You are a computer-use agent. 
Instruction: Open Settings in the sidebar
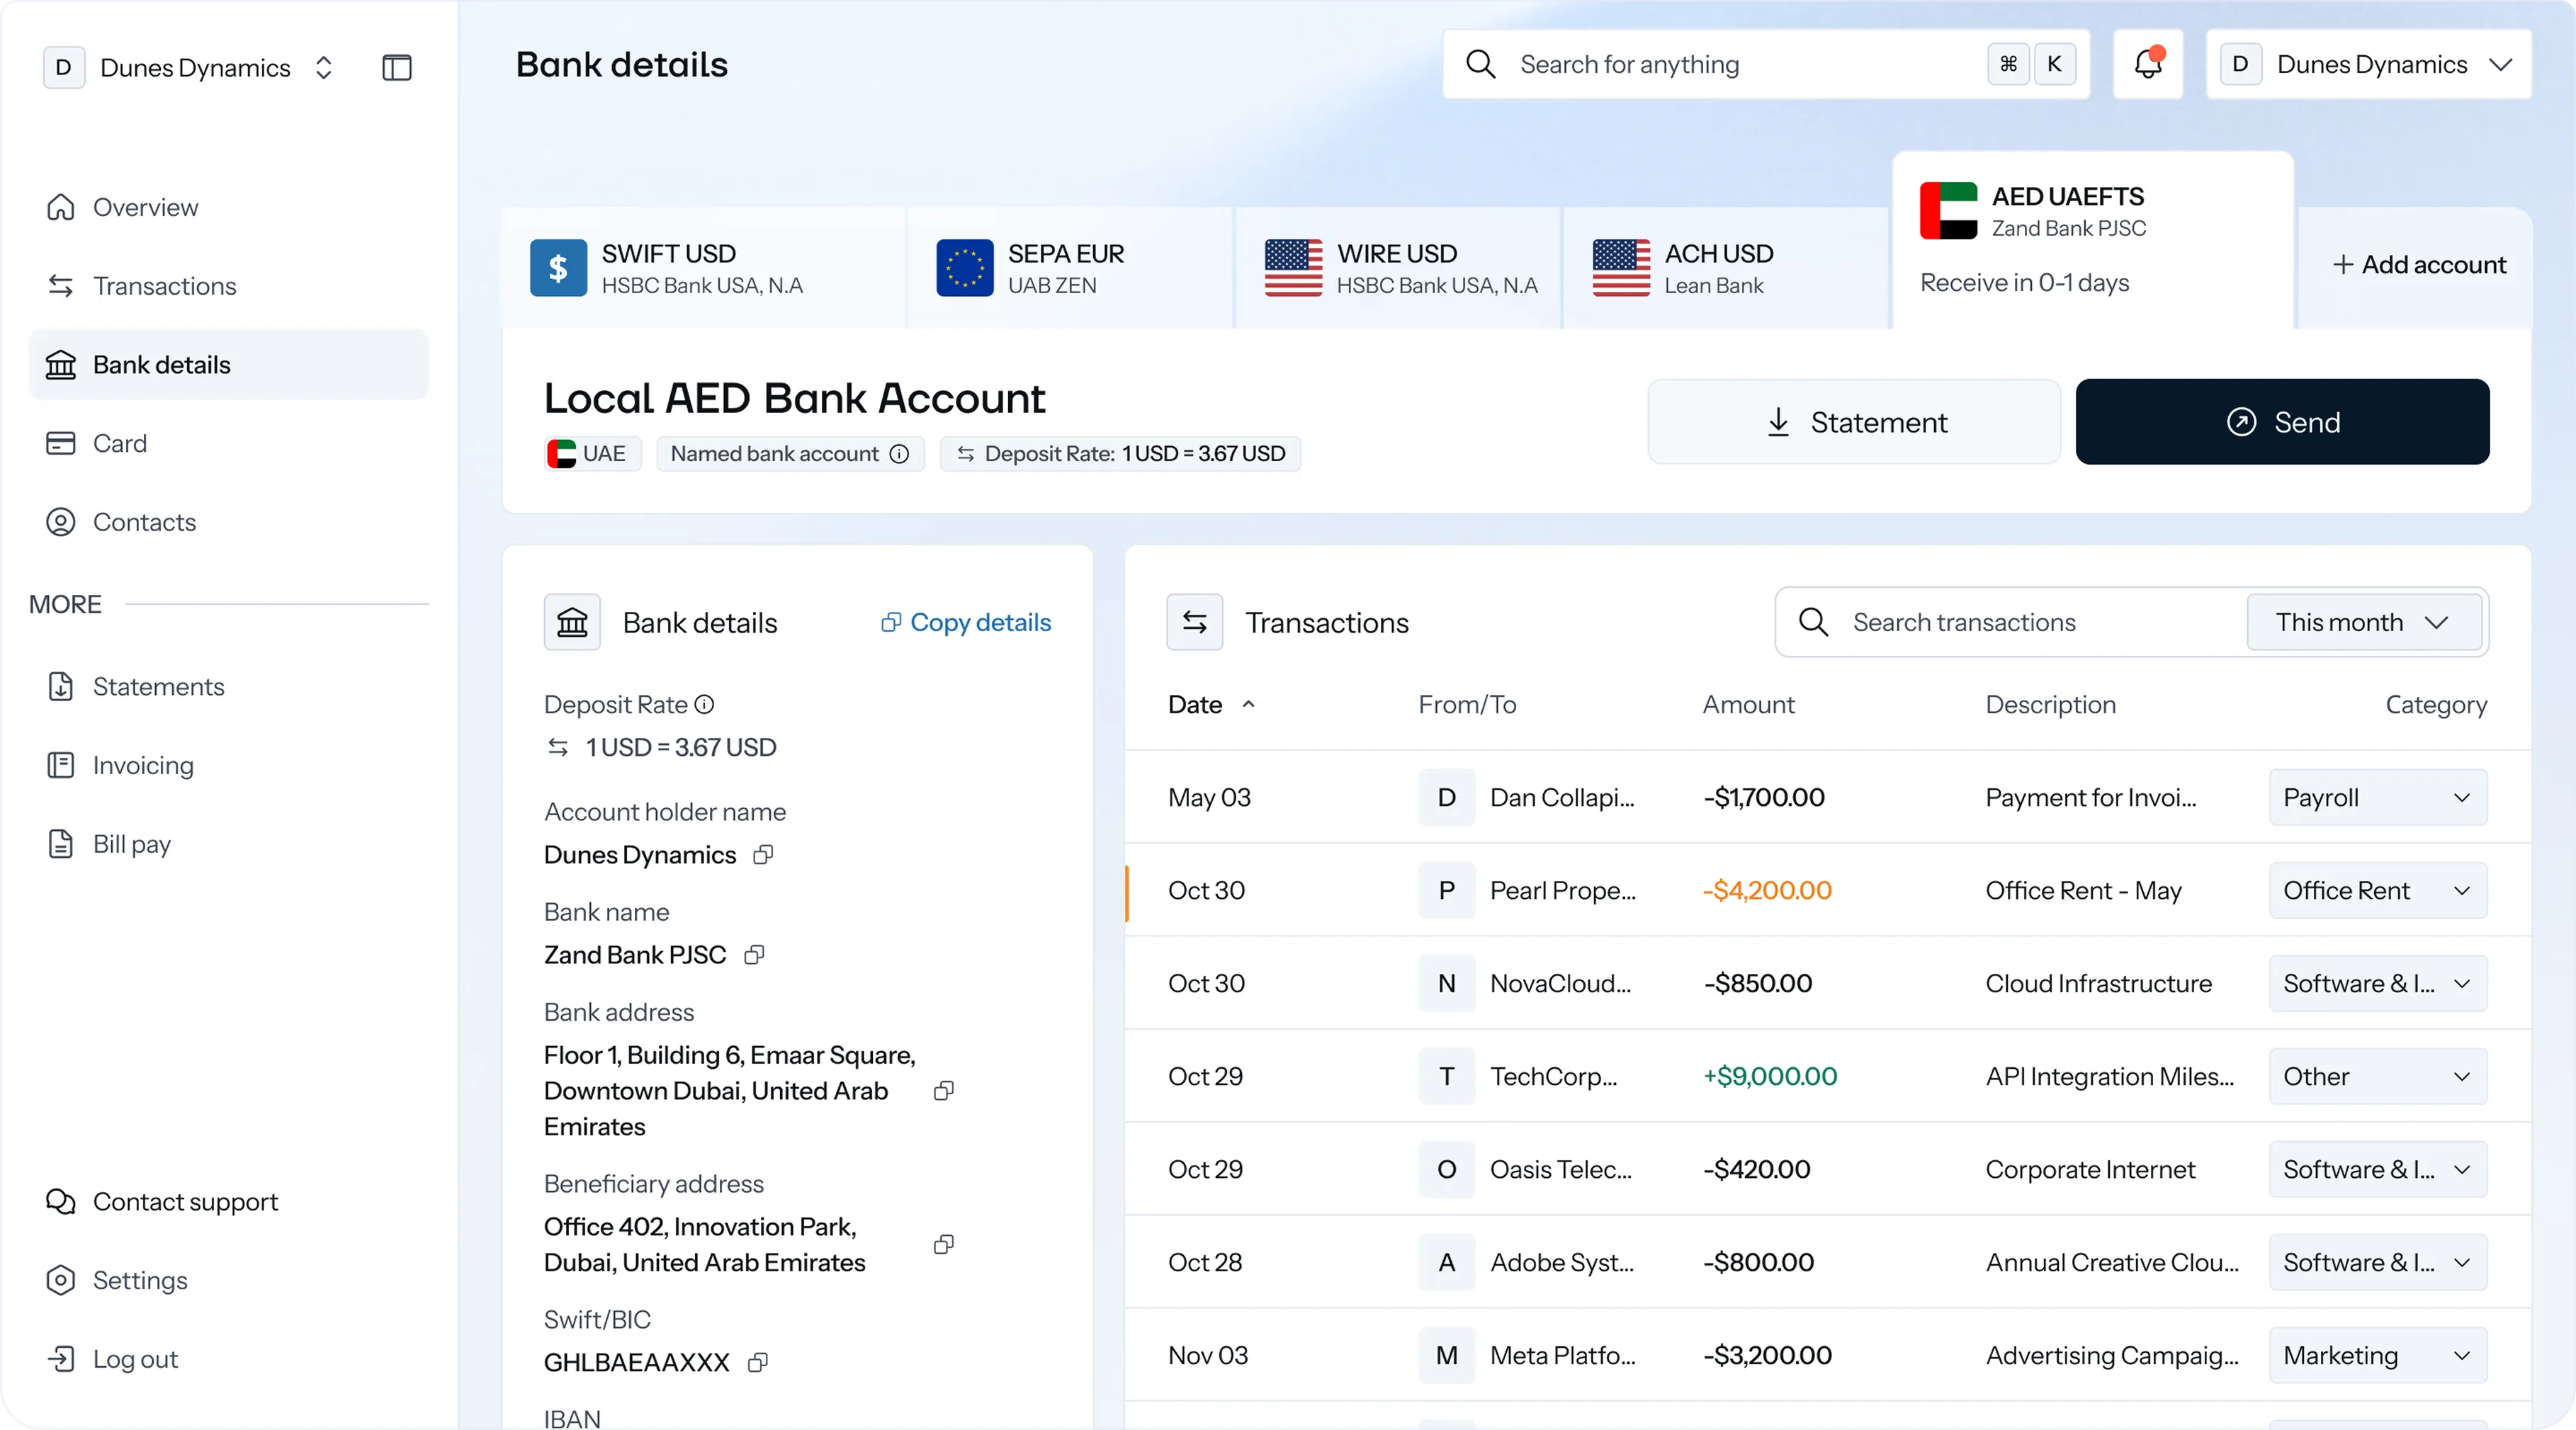(x=228, y=1280)
